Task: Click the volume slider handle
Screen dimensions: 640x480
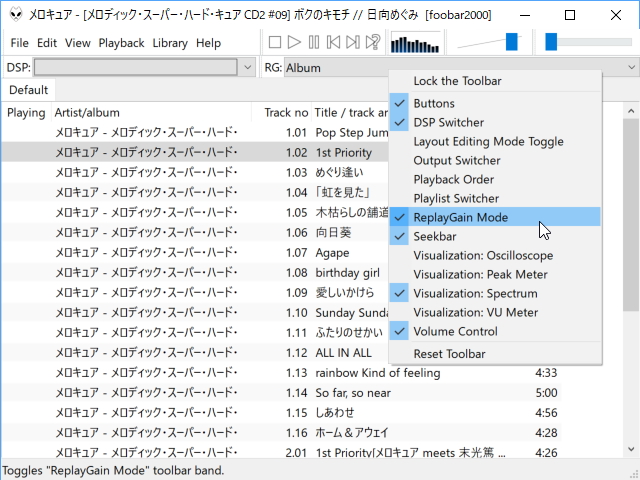Action: pos(511,42)
